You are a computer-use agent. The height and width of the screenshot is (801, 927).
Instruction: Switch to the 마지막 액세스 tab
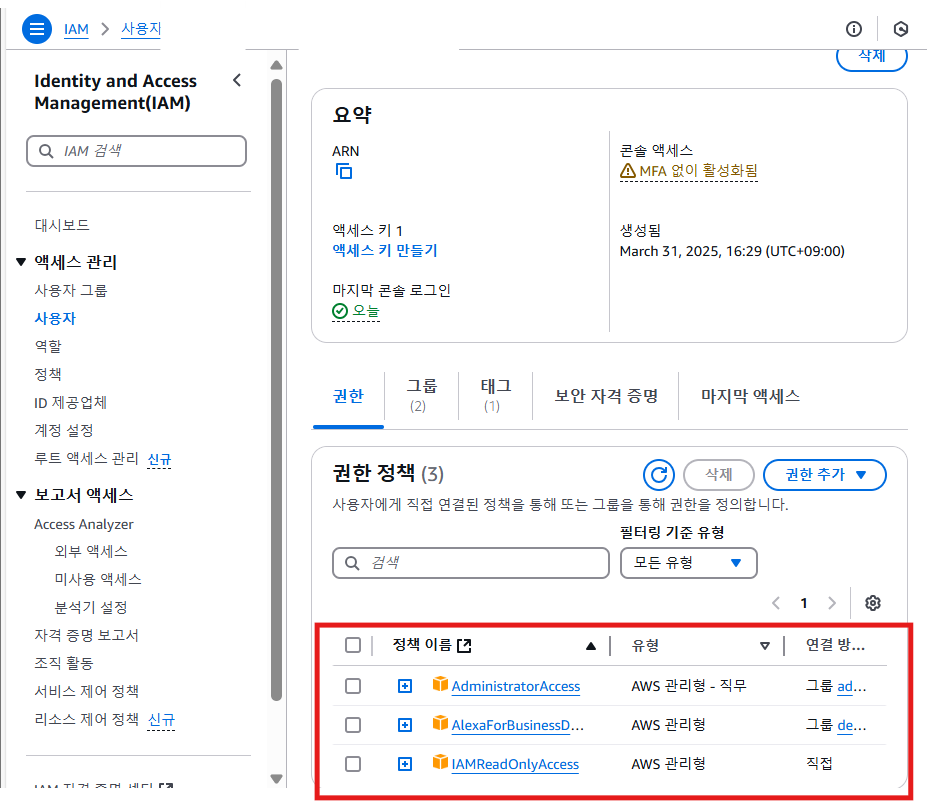point(750,395)
